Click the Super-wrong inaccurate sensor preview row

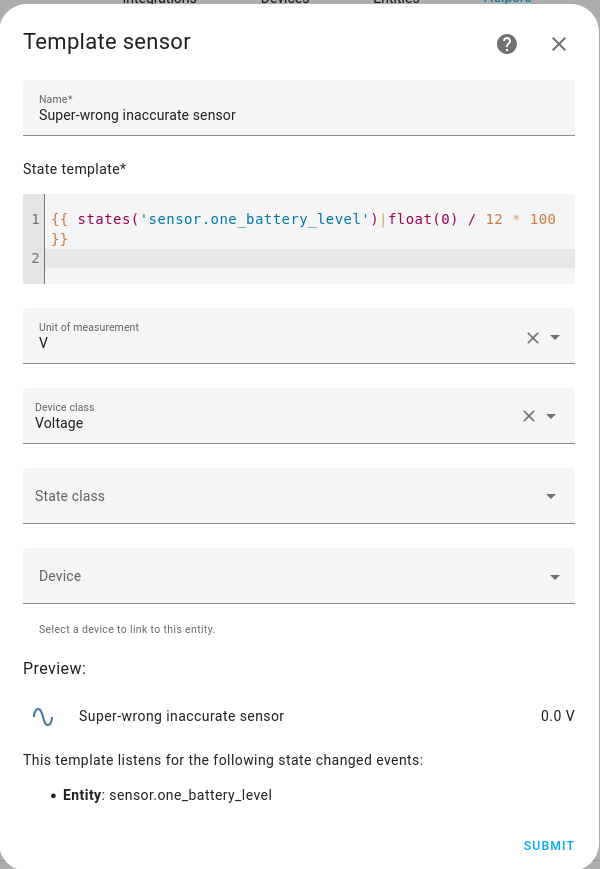[181, 716]
